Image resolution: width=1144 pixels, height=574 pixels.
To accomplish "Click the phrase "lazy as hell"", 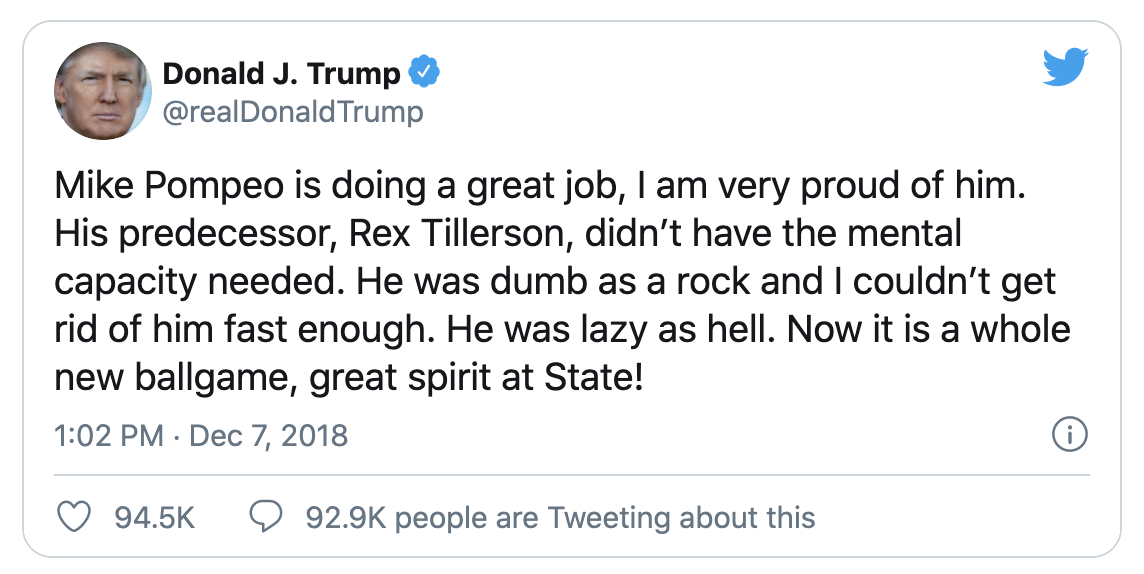I will tap(678, 330).
